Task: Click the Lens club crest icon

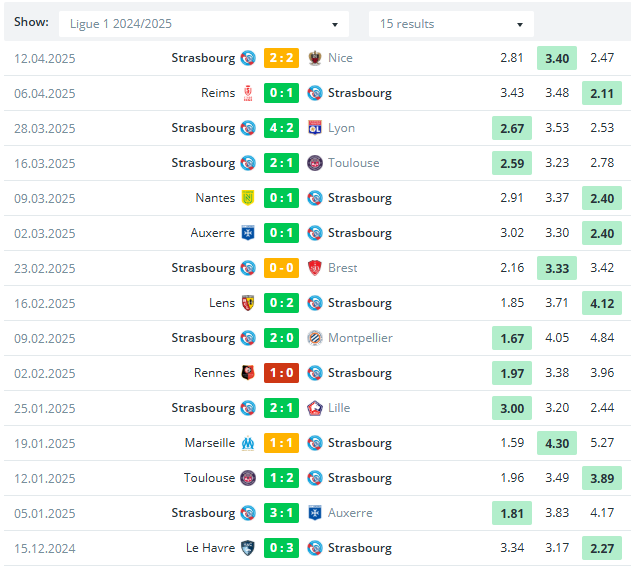Action: [248, 303]
